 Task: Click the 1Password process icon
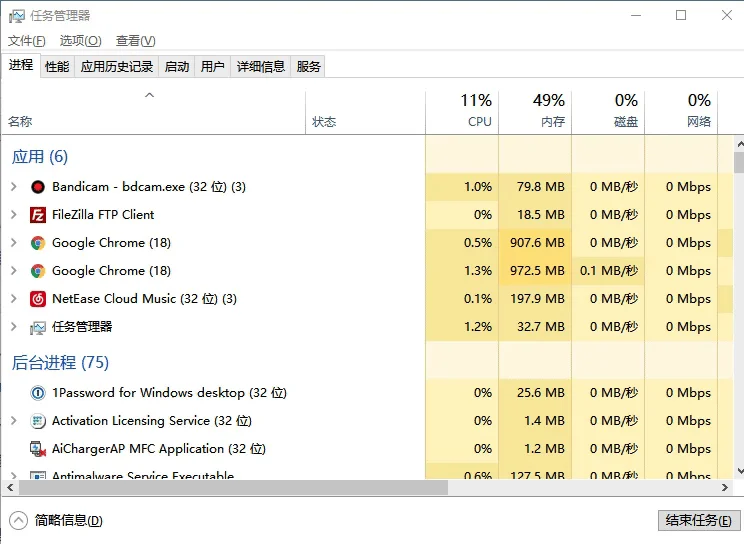38,393
